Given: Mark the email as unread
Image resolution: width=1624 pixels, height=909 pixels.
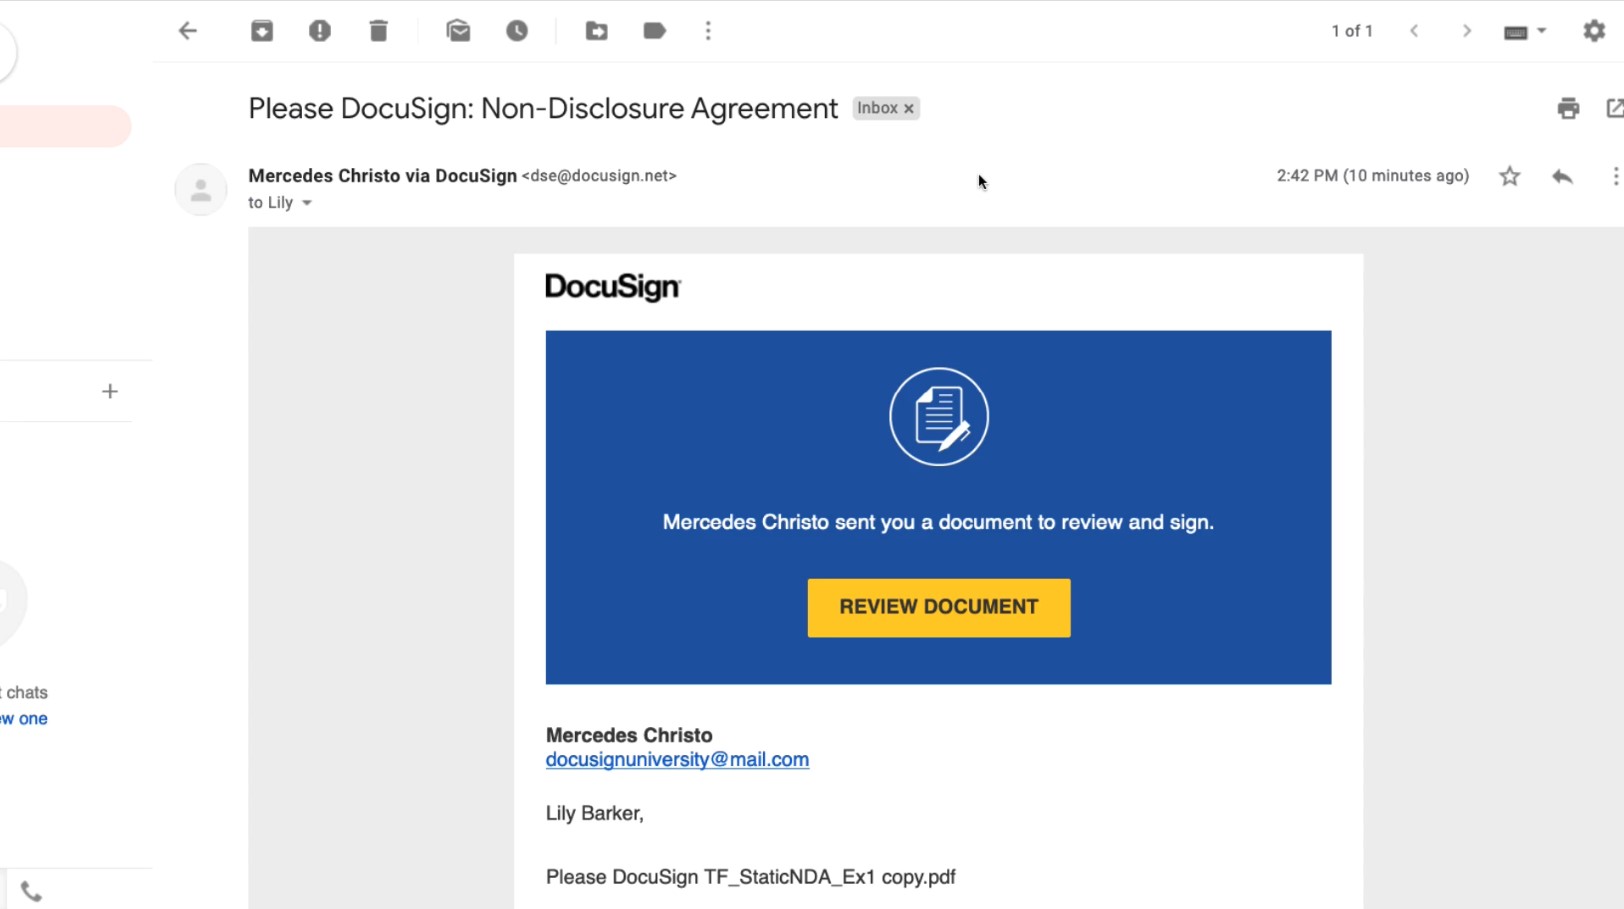Looking at the screenshot, I should 458,31.
